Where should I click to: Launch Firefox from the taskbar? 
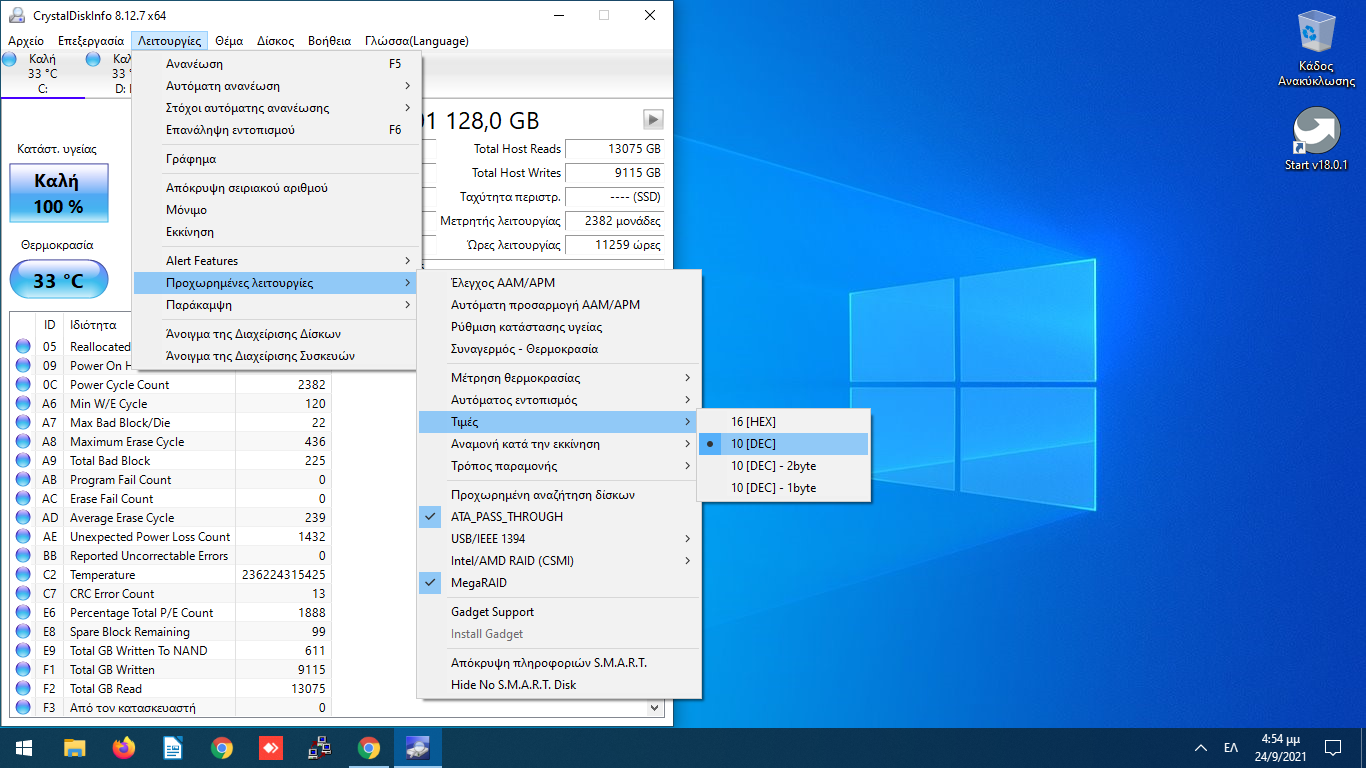click(124, 748)
